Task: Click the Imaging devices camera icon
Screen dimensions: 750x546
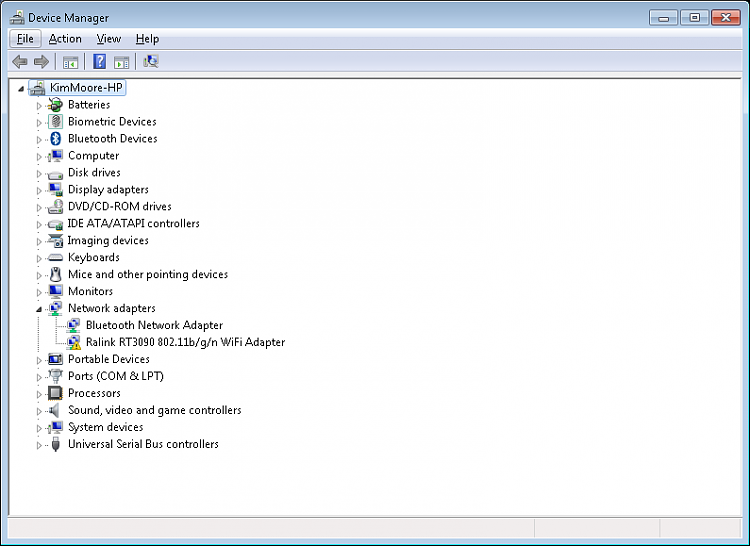Action: click(55, 240)
